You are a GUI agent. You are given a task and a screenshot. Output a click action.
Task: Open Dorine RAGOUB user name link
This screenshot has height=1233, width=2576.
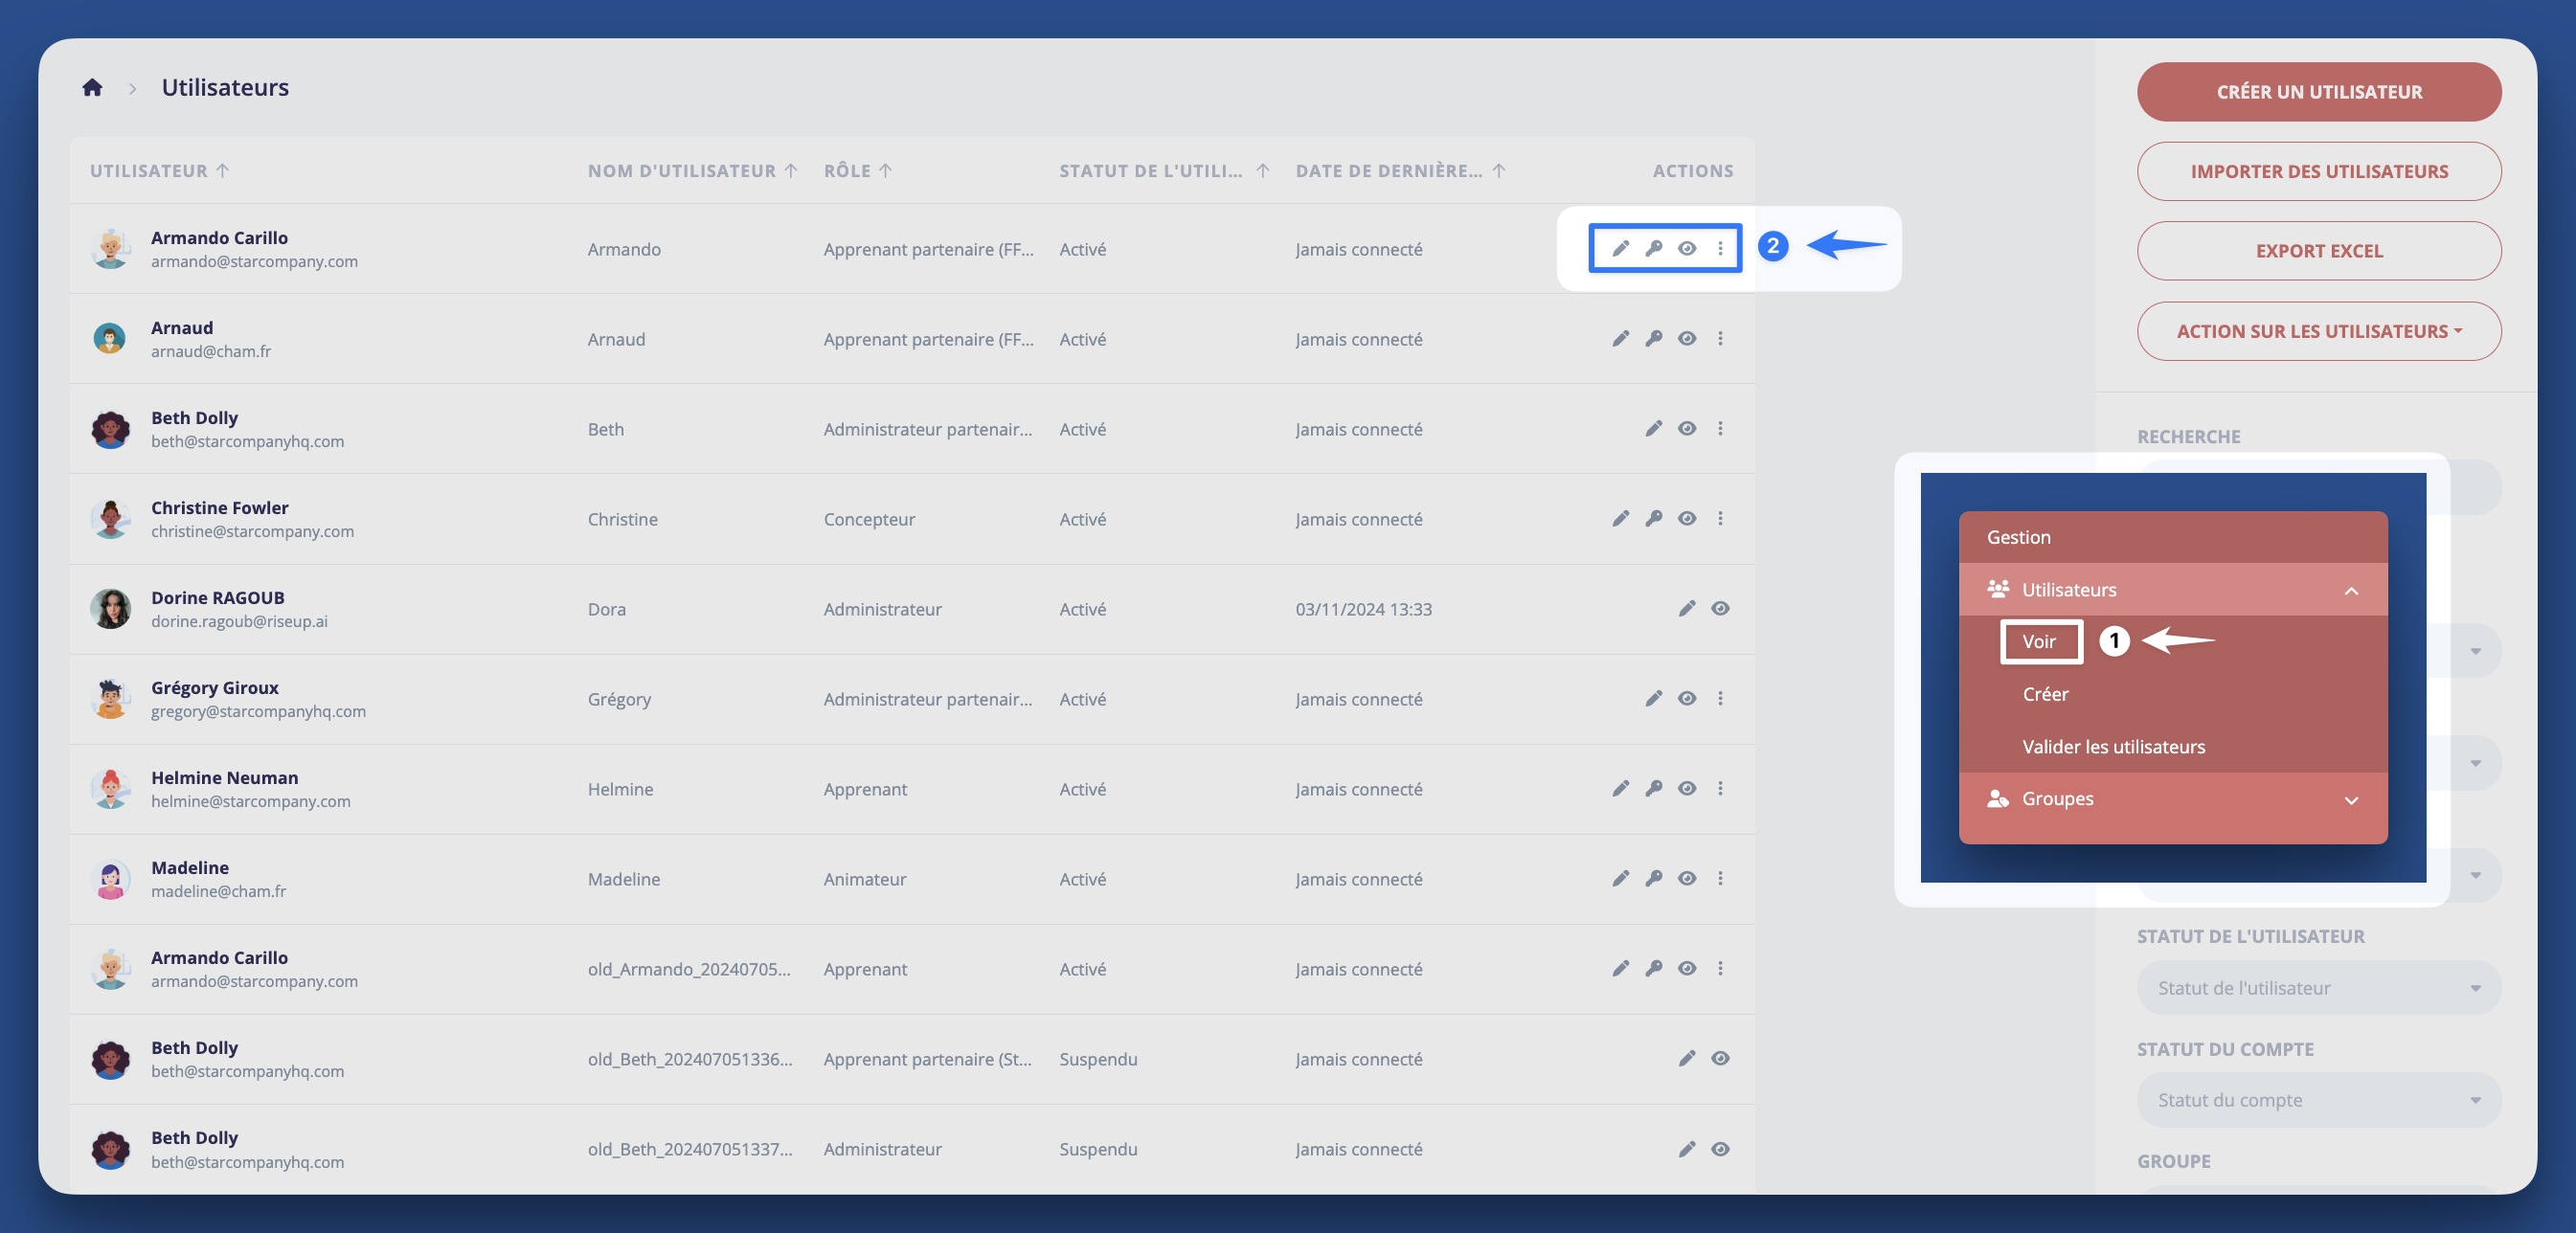tap(218, 598)
